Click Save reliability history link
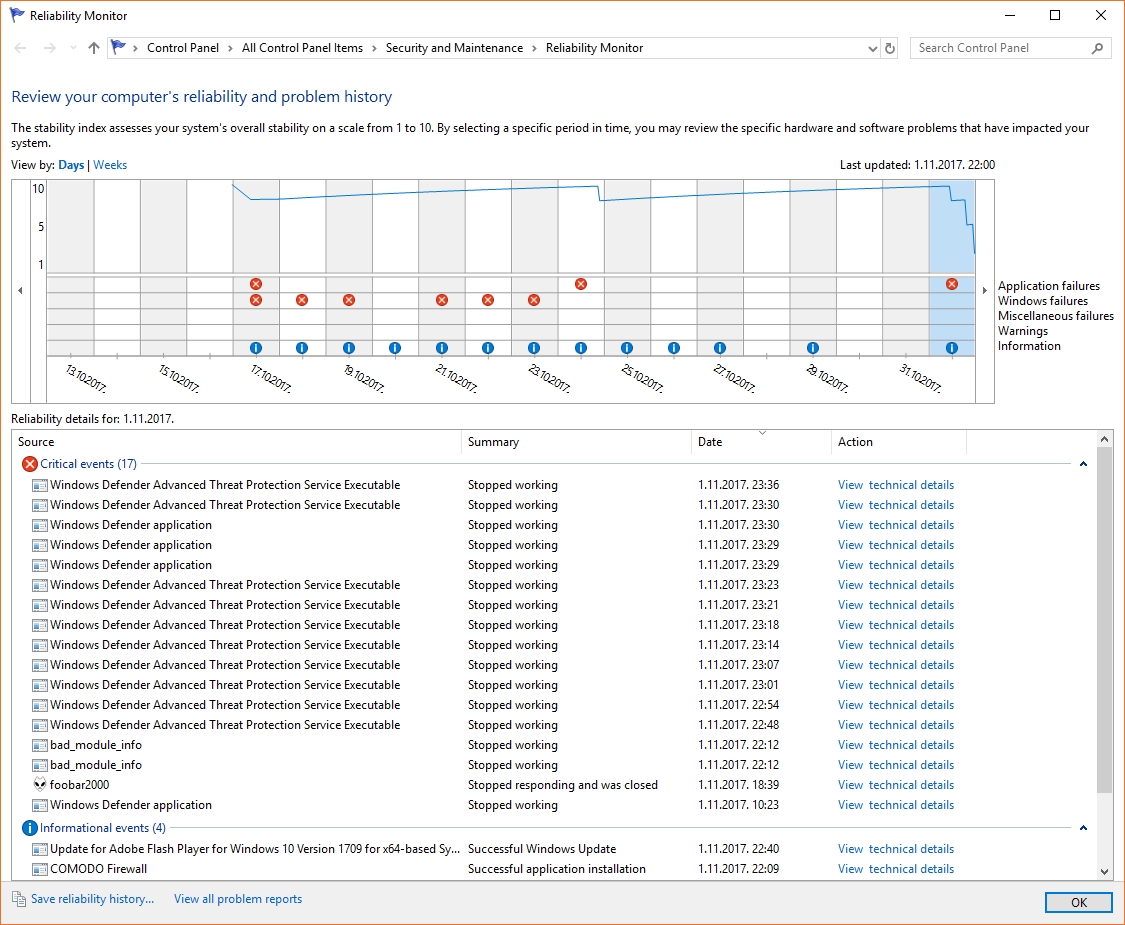 coord(92,899)
